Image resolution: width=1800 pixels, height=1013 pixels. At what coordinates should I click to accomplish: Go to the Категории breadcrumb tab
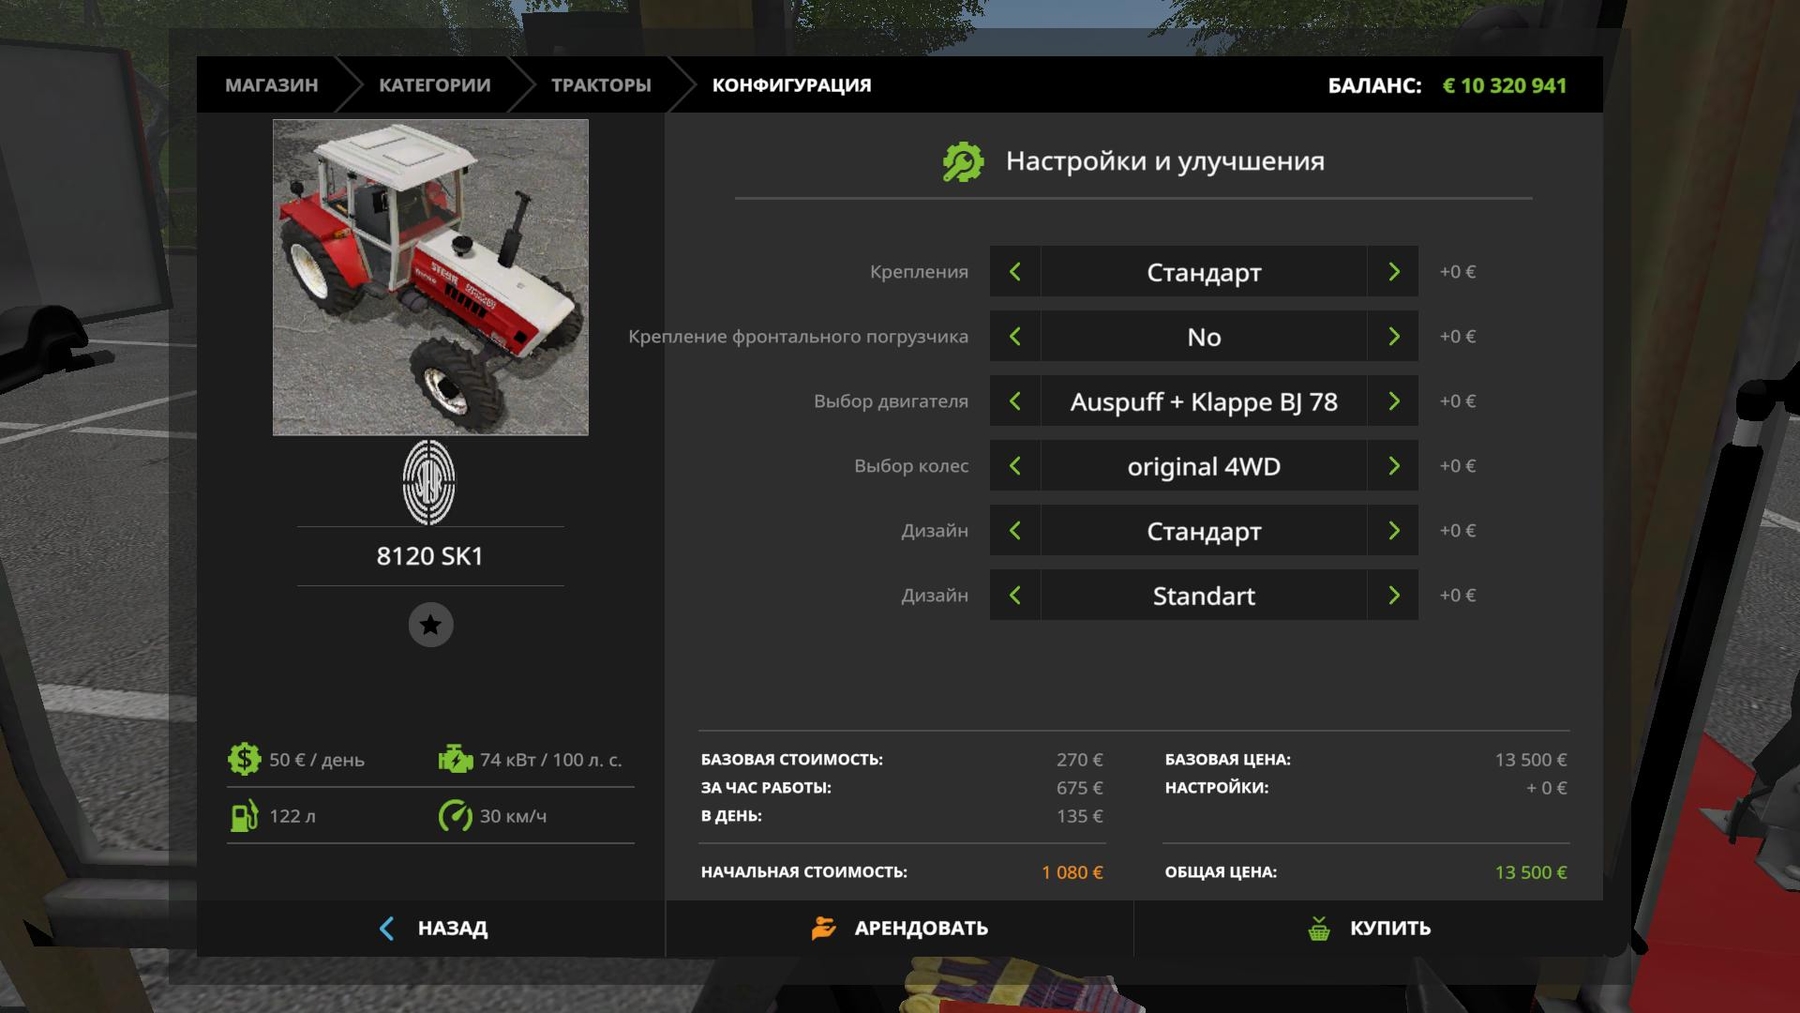point(434,85)
